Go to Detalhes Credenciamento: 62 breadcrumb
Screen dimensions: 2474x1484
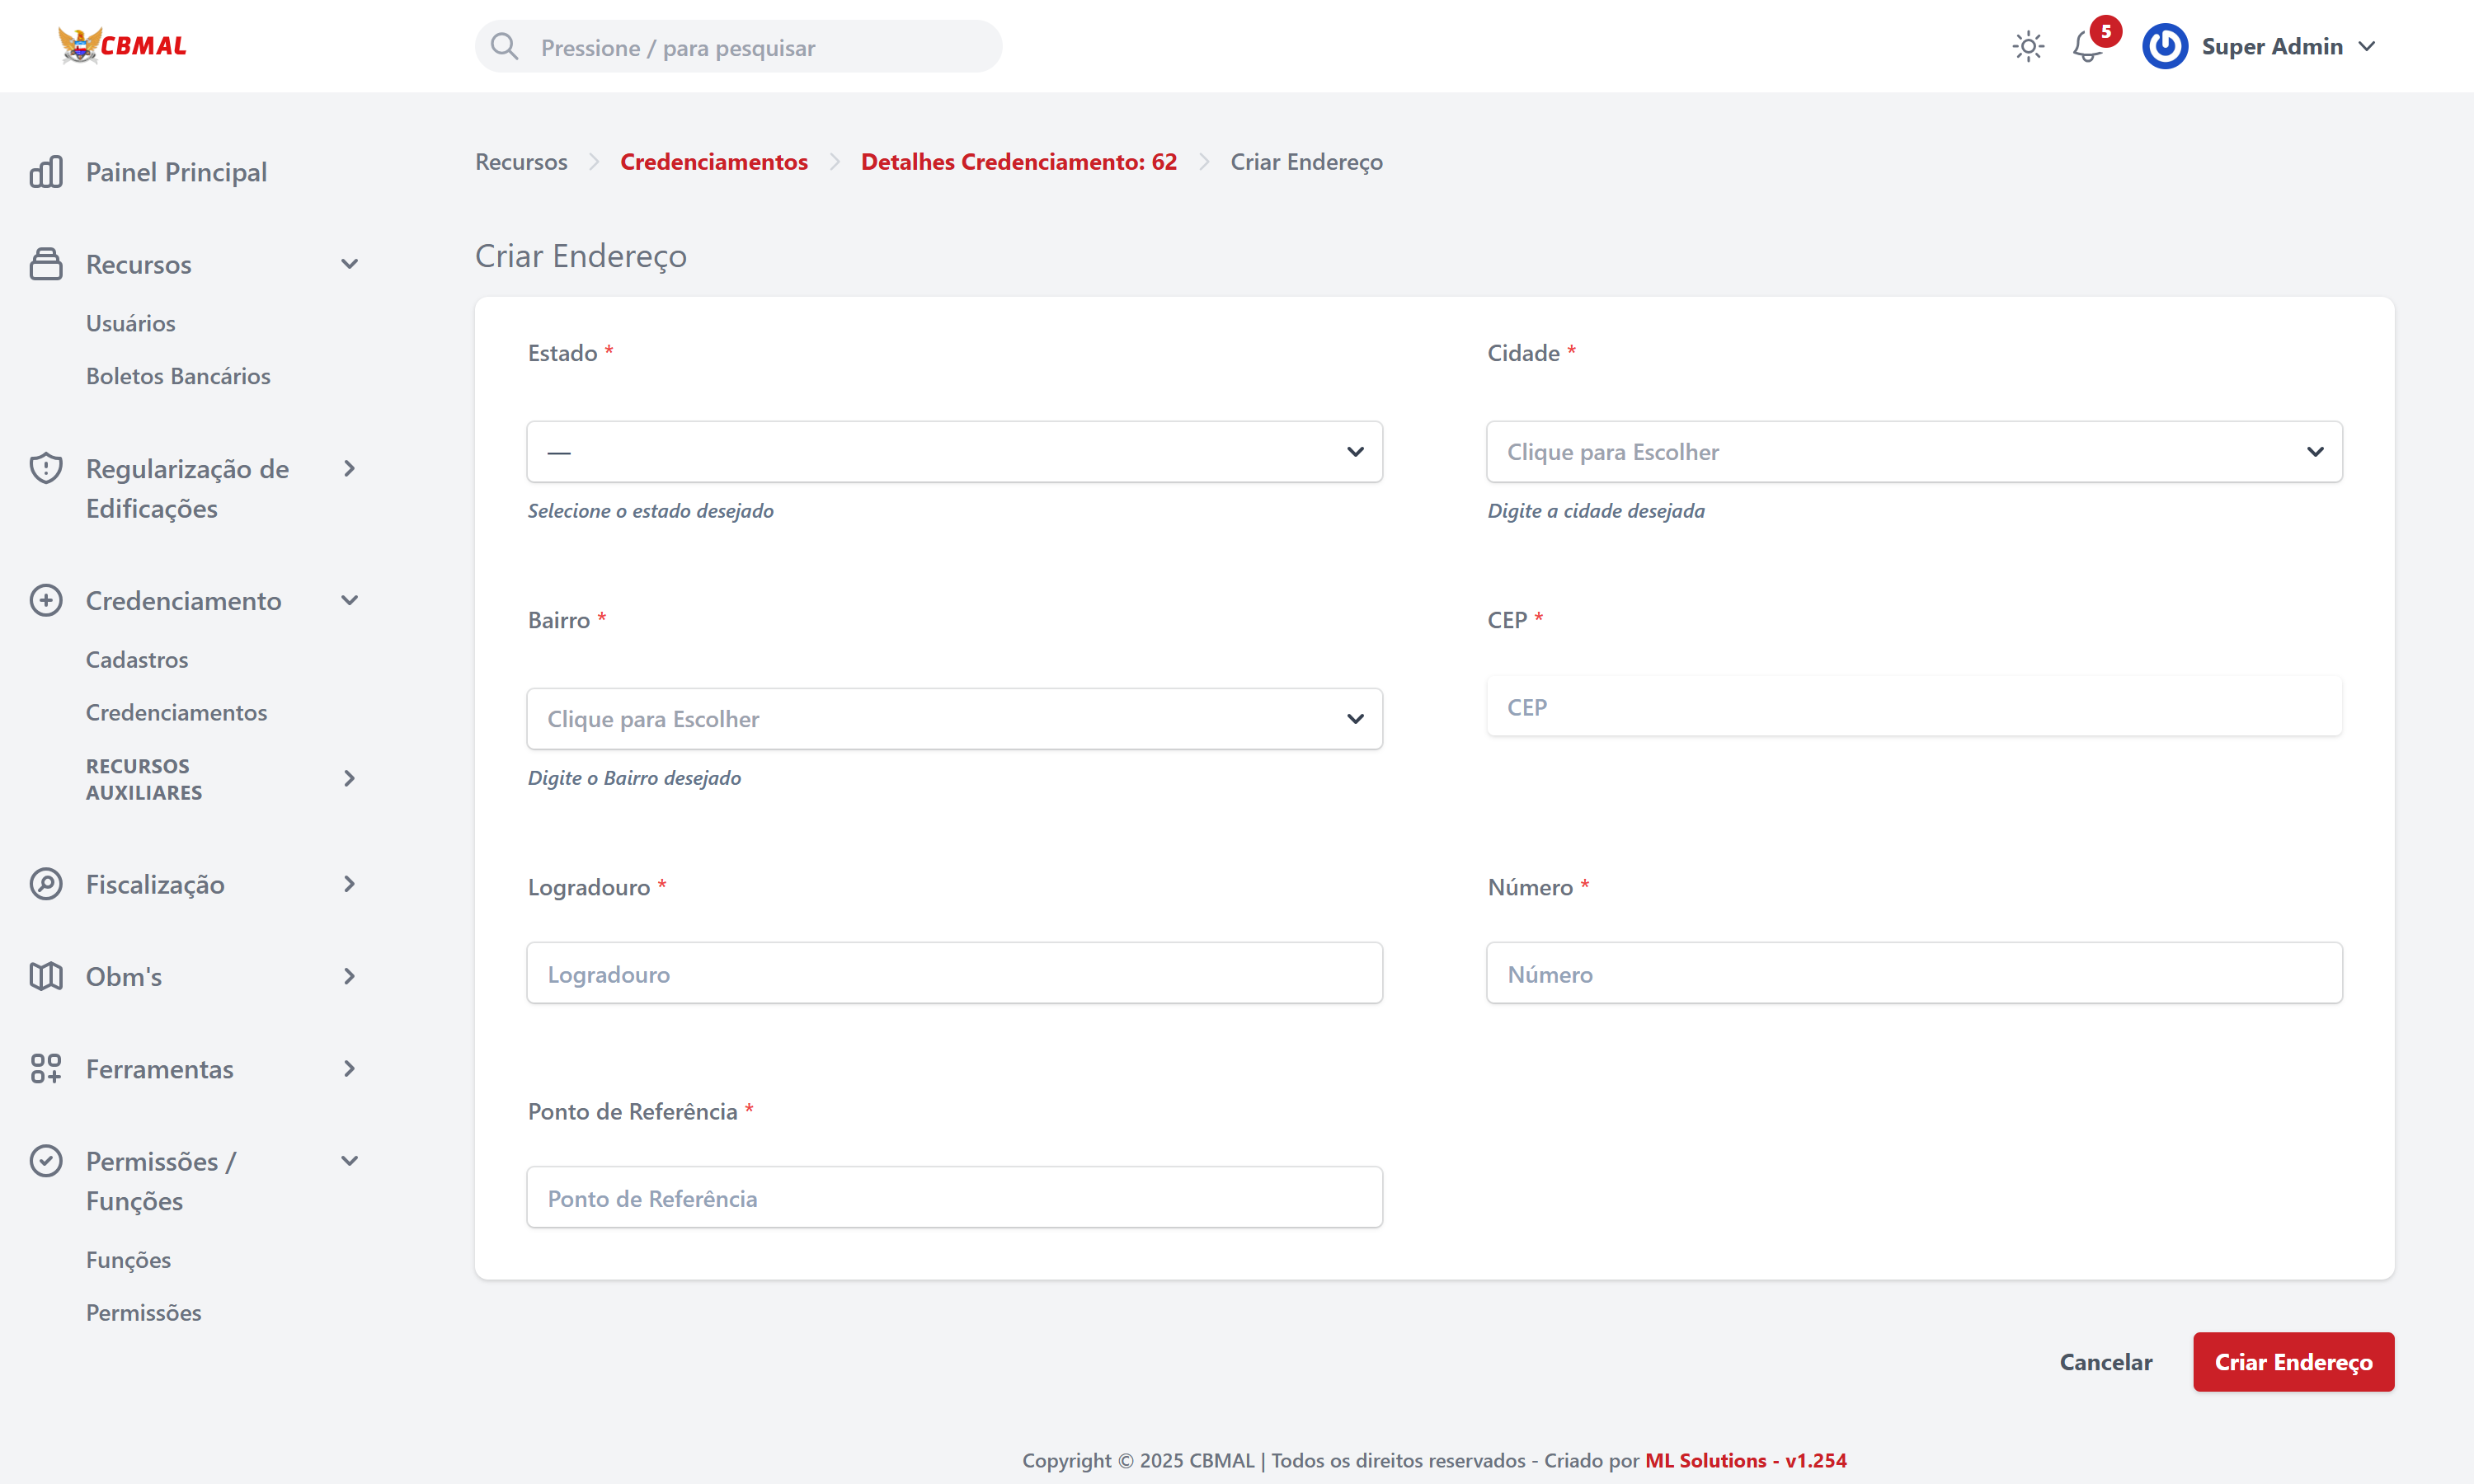click(1018, 162)
